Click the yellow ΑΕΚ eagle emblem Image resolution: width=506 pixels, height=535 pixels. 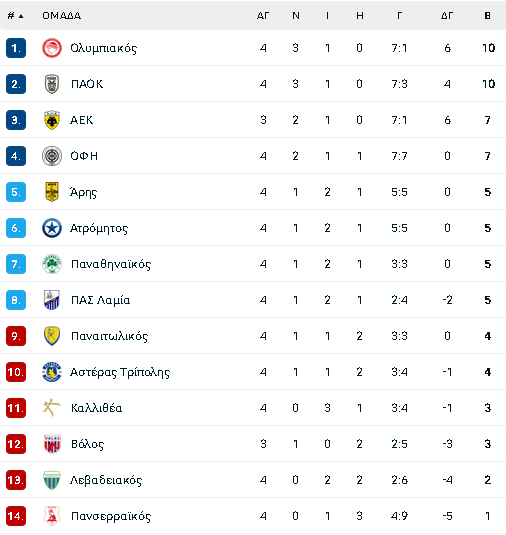coord(52,120)
